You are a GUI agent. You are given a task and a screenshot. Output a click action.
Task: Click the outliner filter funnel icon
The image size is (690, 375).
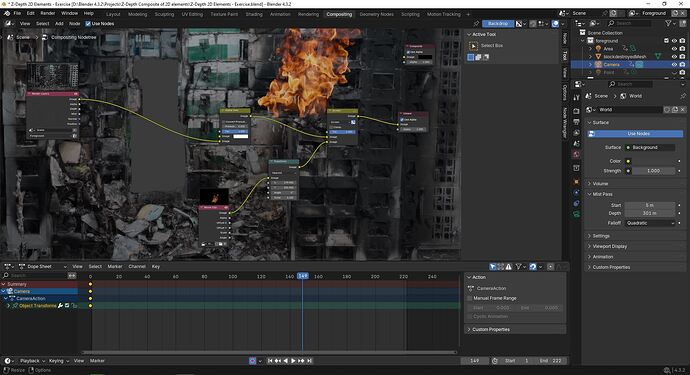[x=668, y=23]
